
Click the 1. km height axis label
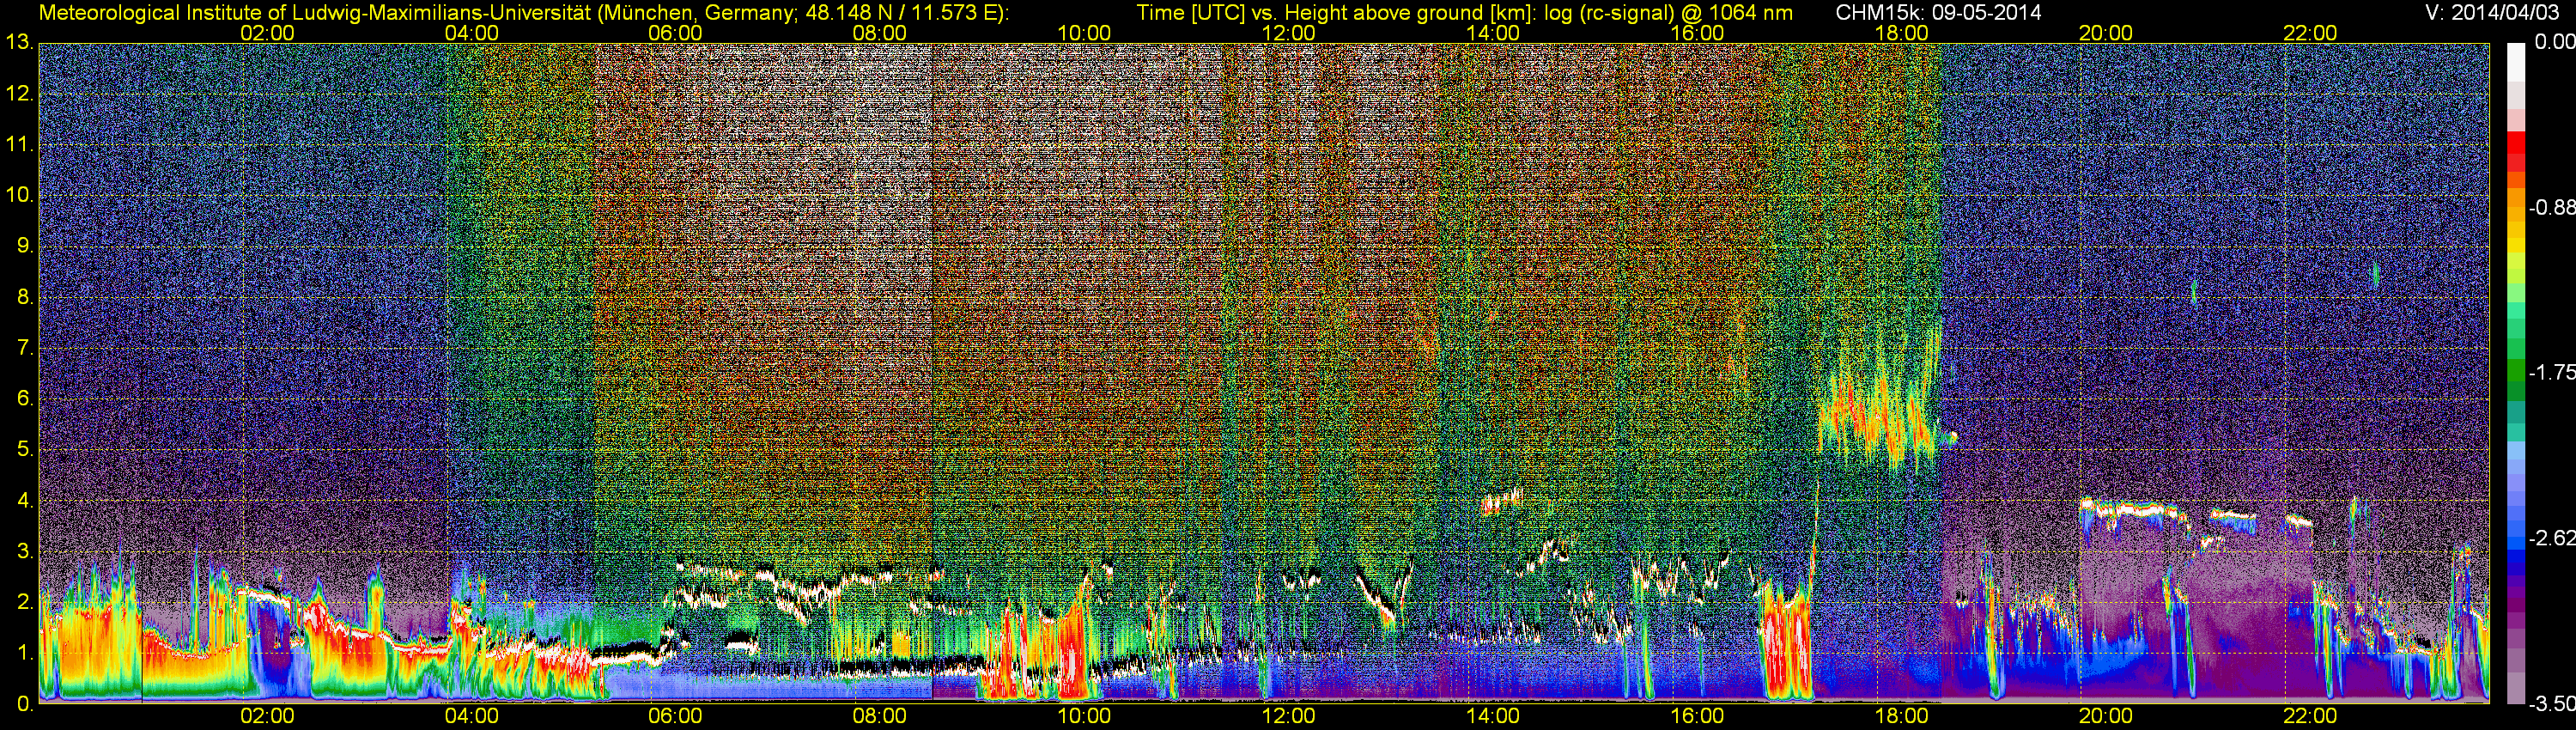pyautogui.click(x=25, y=653)
